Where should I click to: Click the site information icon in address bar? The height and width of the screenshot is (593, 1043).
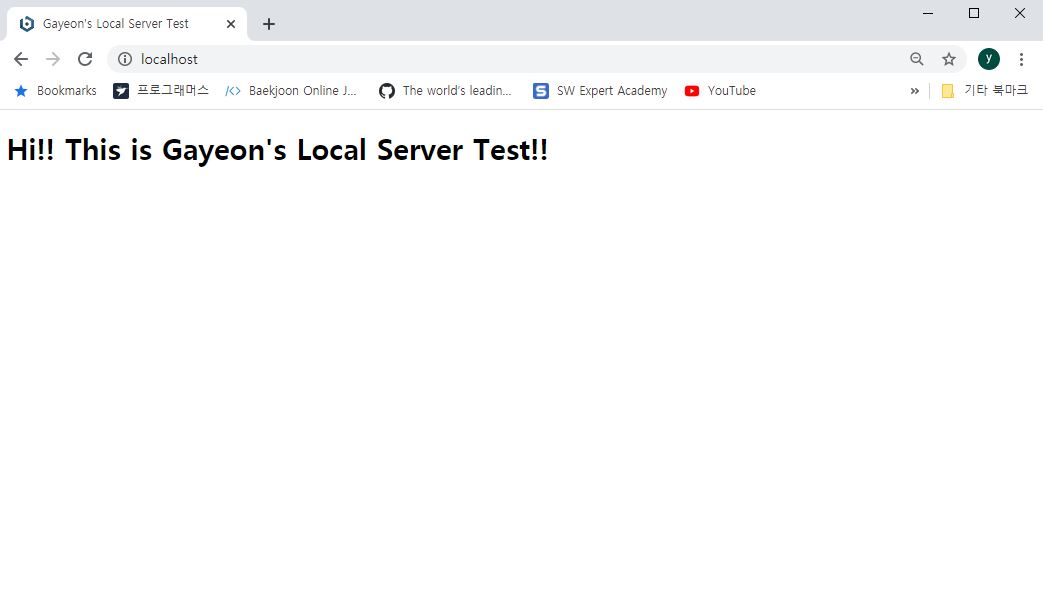coord(124,59)
